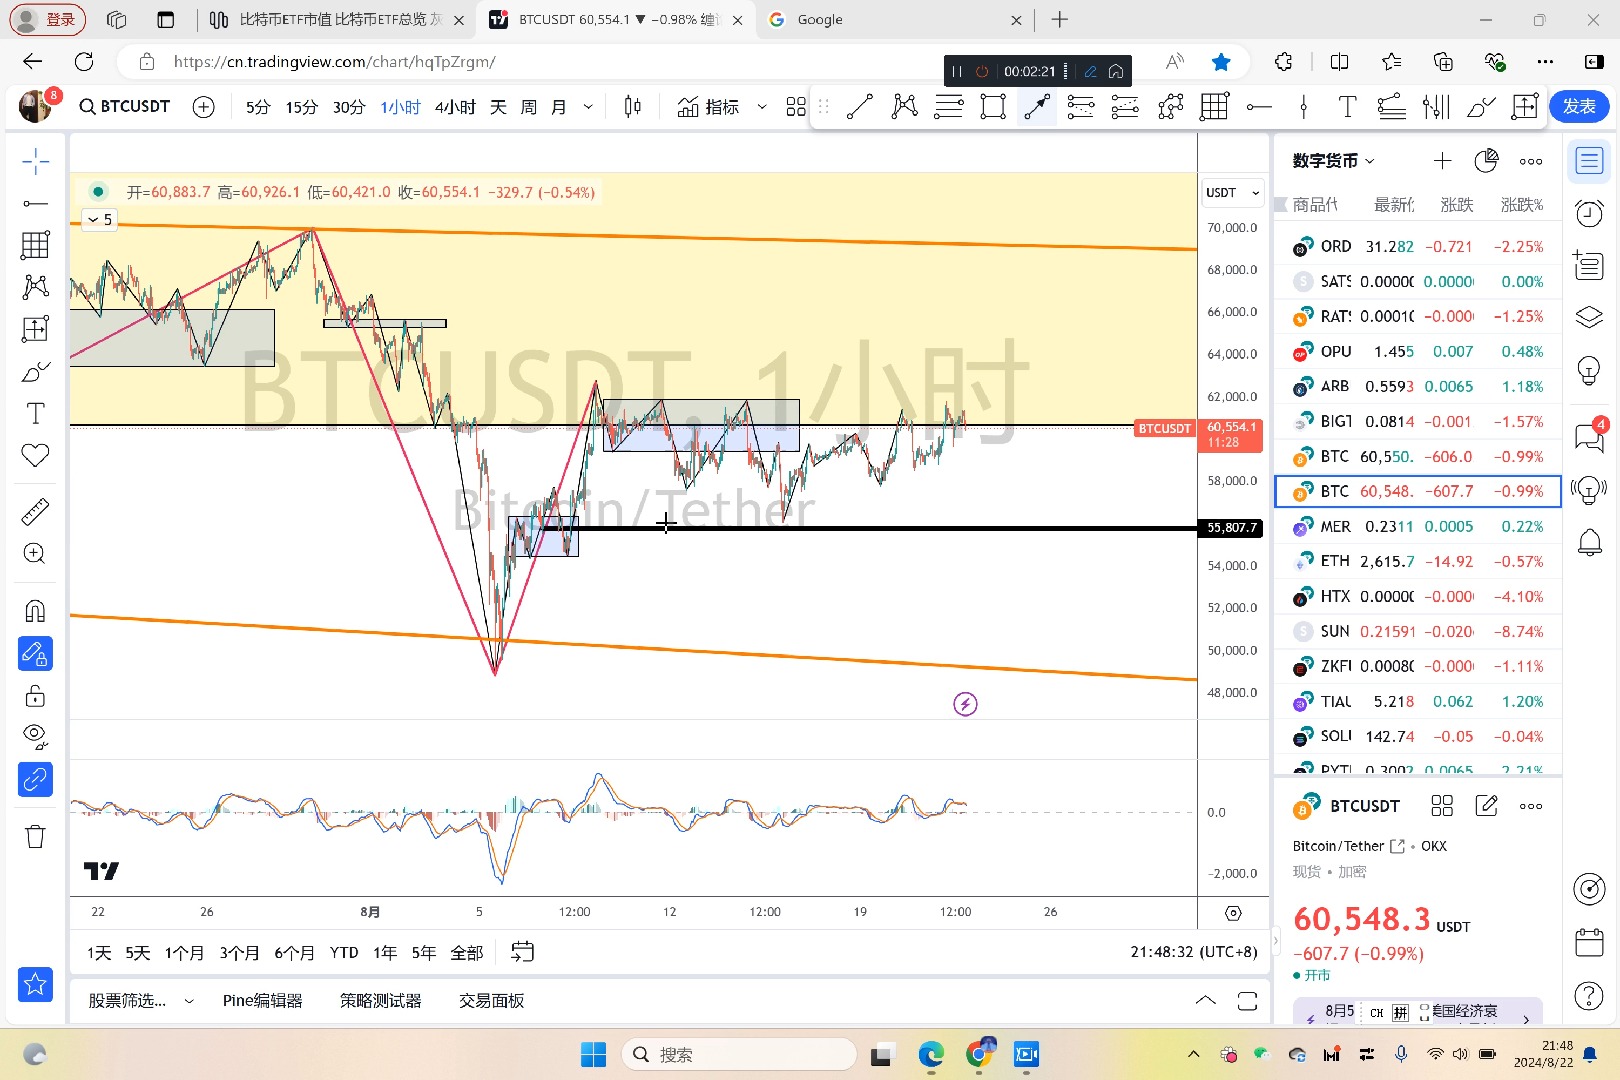
Task: Select the zoom in tool
Action: [35, 554]
